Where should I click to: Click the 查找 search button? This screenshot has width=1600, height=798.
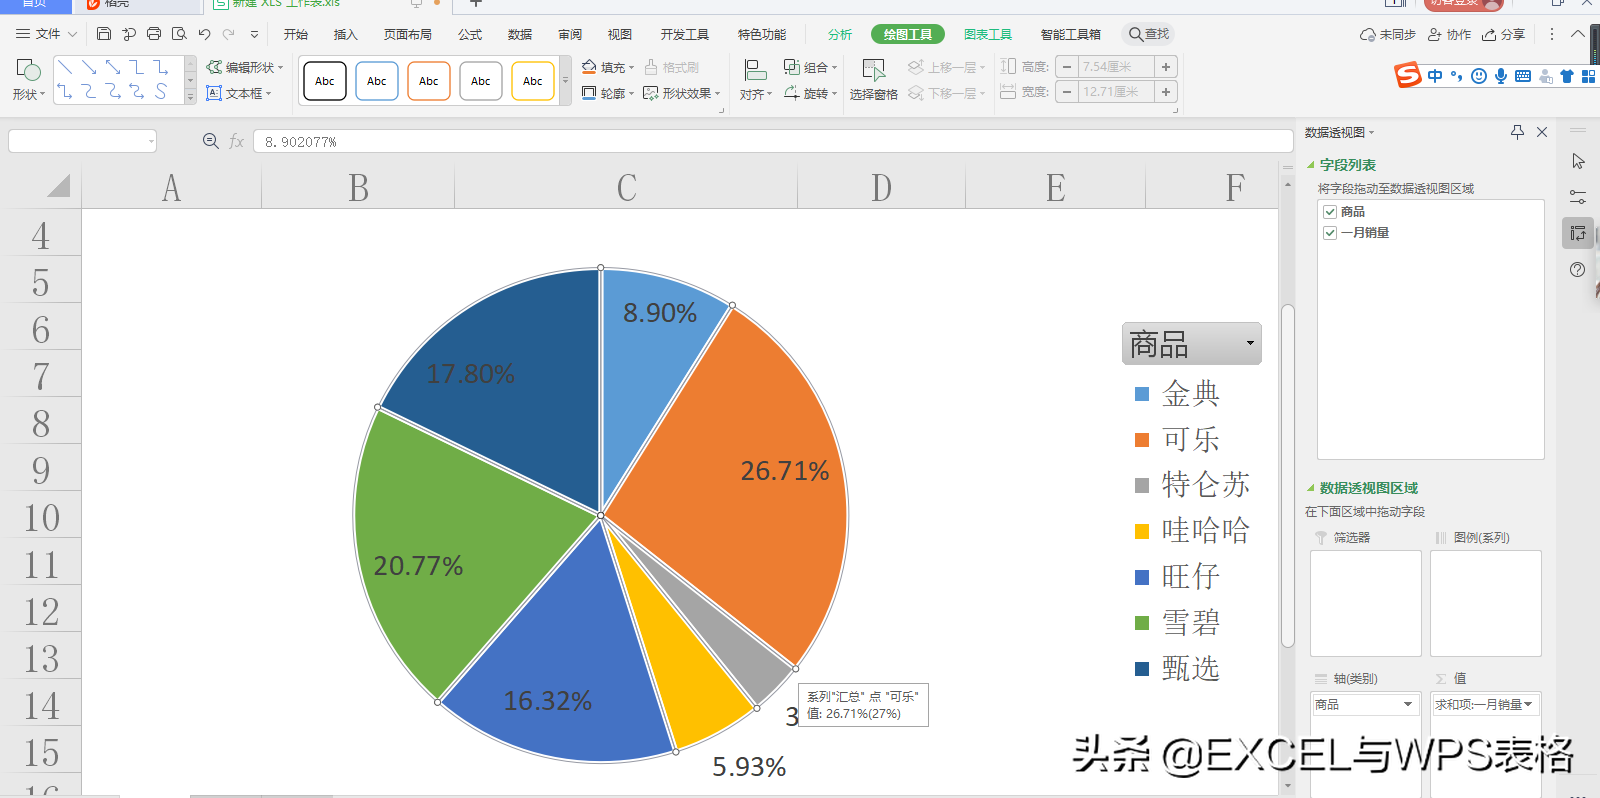pos(1149,34)
